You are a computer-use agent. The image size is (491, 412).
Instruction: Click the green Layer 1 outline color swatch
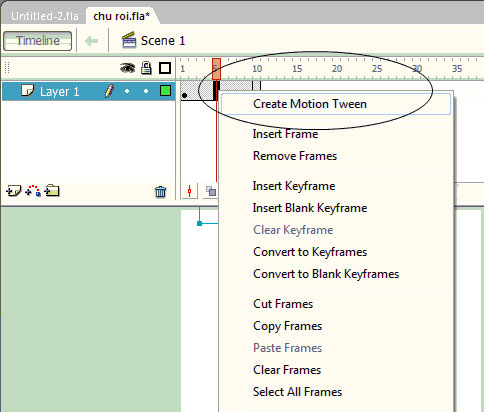tap(165, 91)
